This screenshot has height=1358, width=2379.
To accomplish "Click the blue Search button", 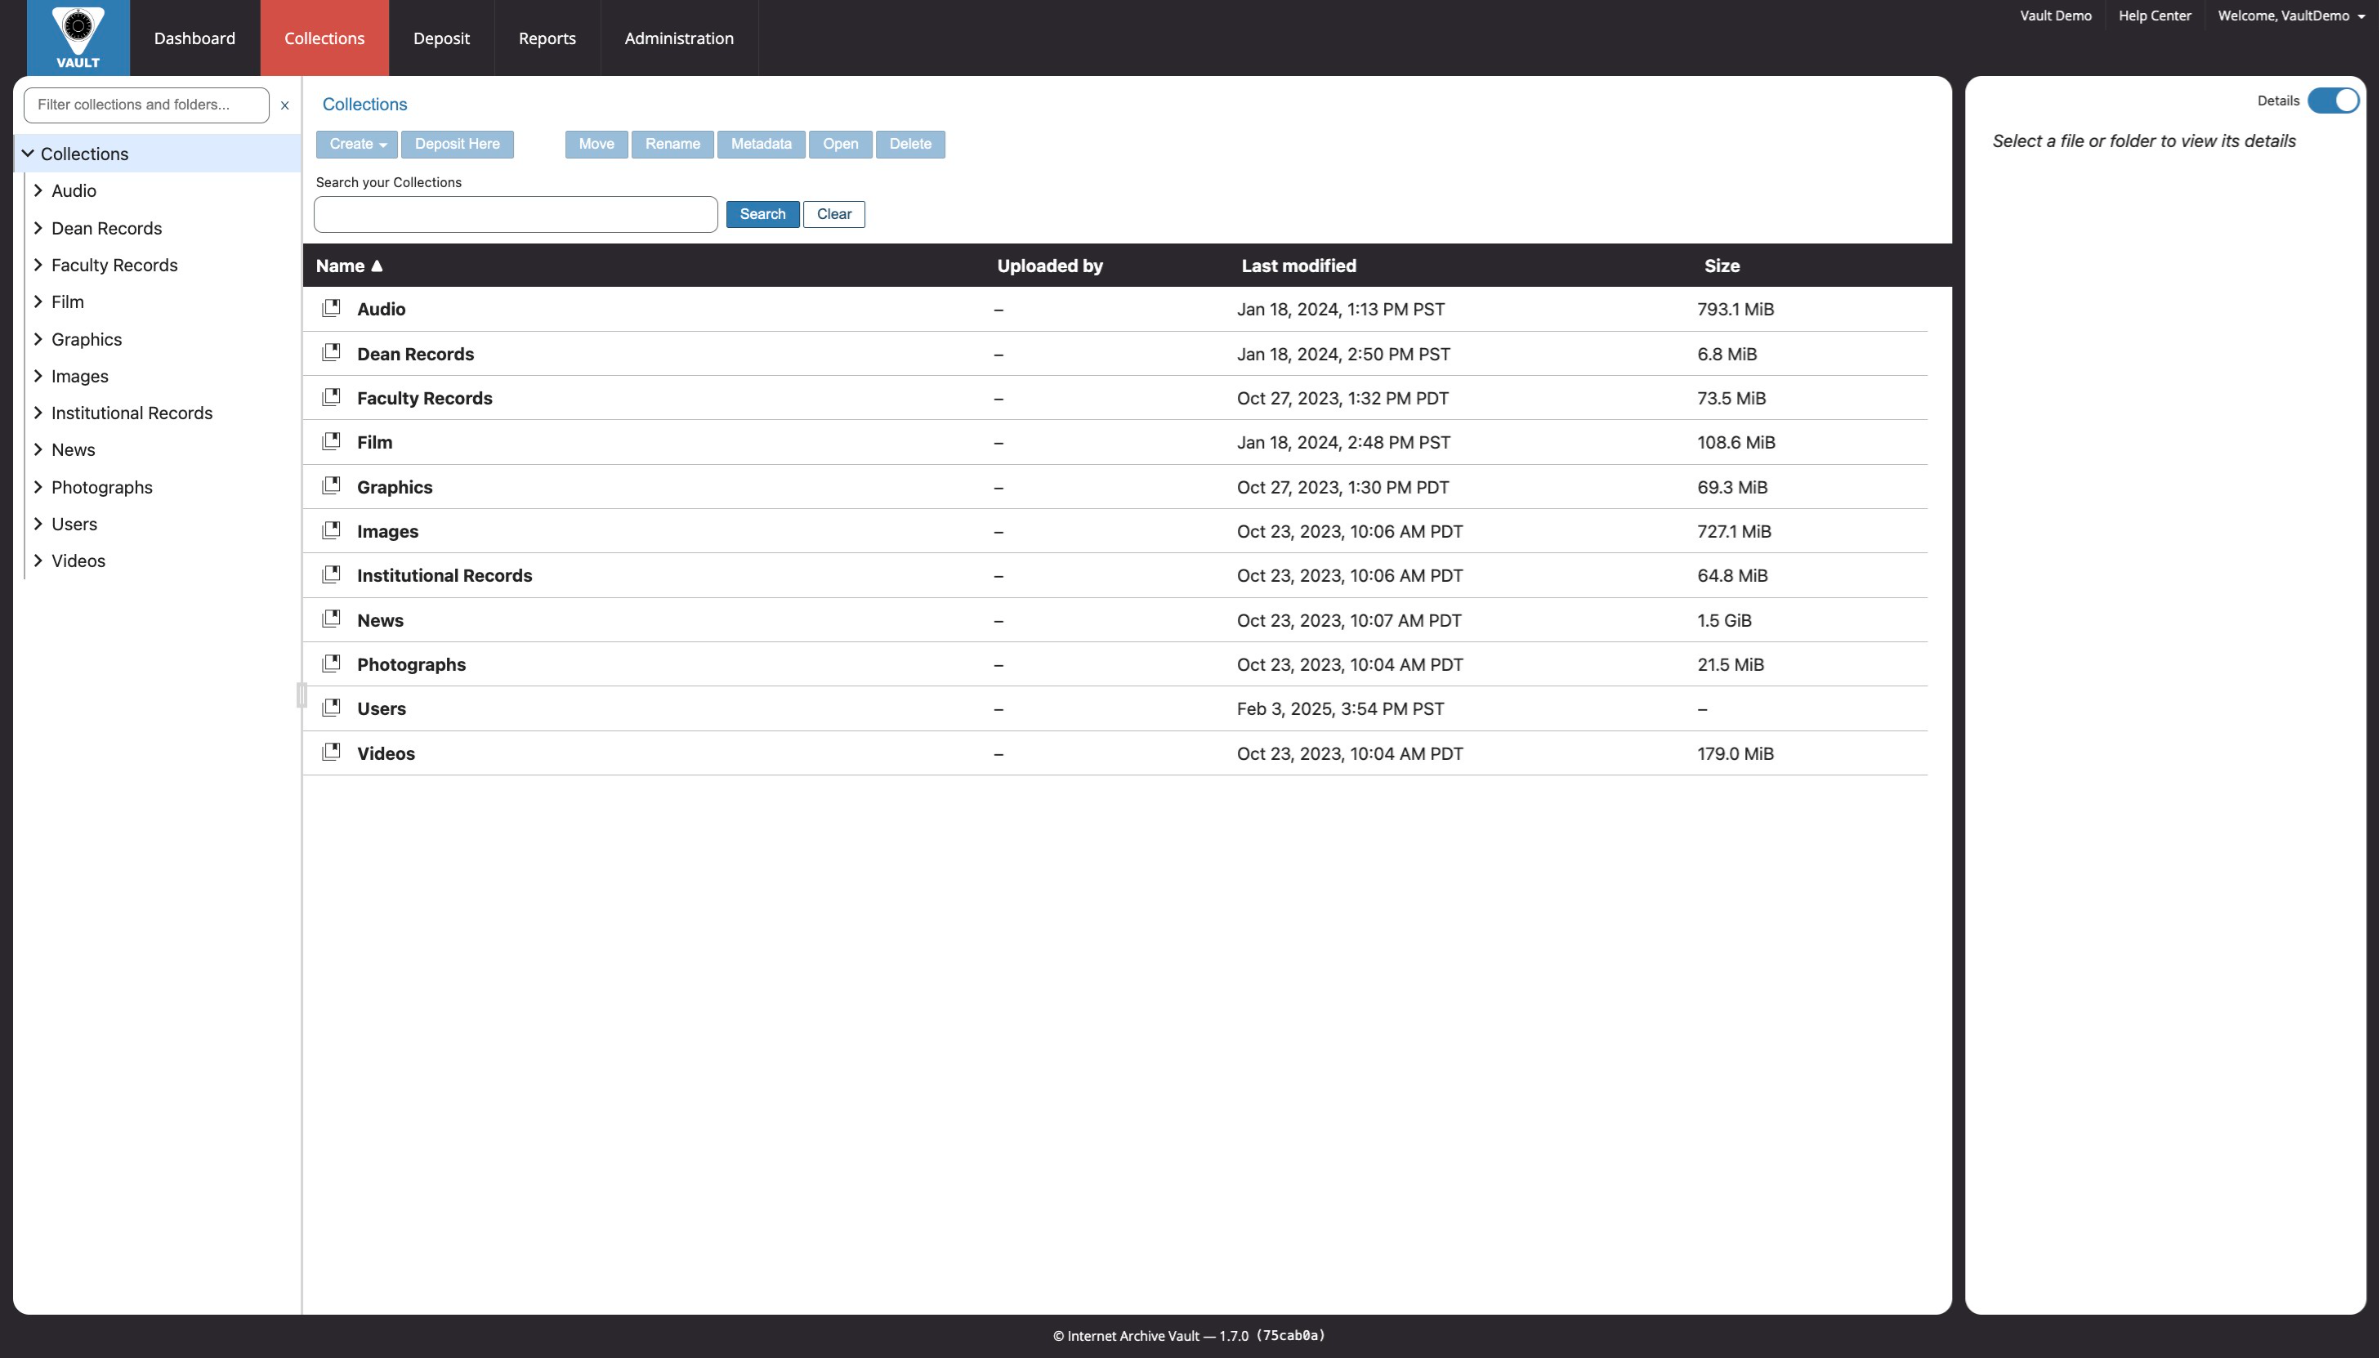I will pyautogui.click(x=762, y=214).
